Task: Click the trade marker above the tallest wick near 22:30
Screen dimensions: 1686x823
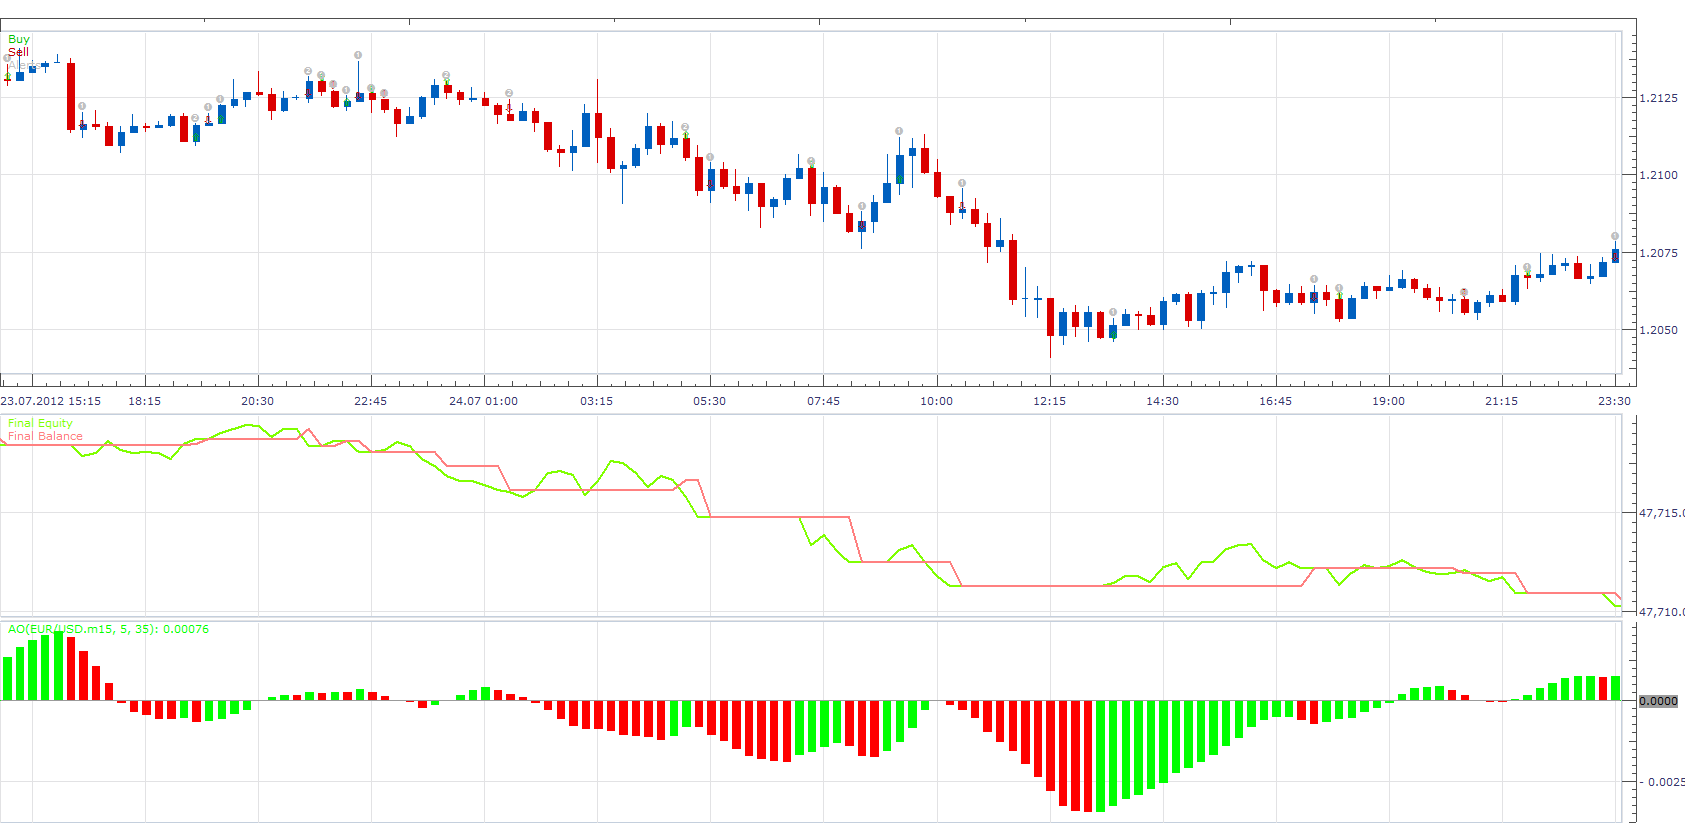Action: [358, 55]
